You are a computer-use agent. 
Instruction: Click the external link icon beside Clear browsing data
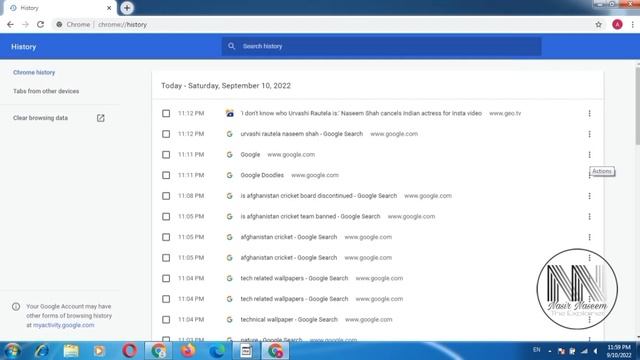100,118
